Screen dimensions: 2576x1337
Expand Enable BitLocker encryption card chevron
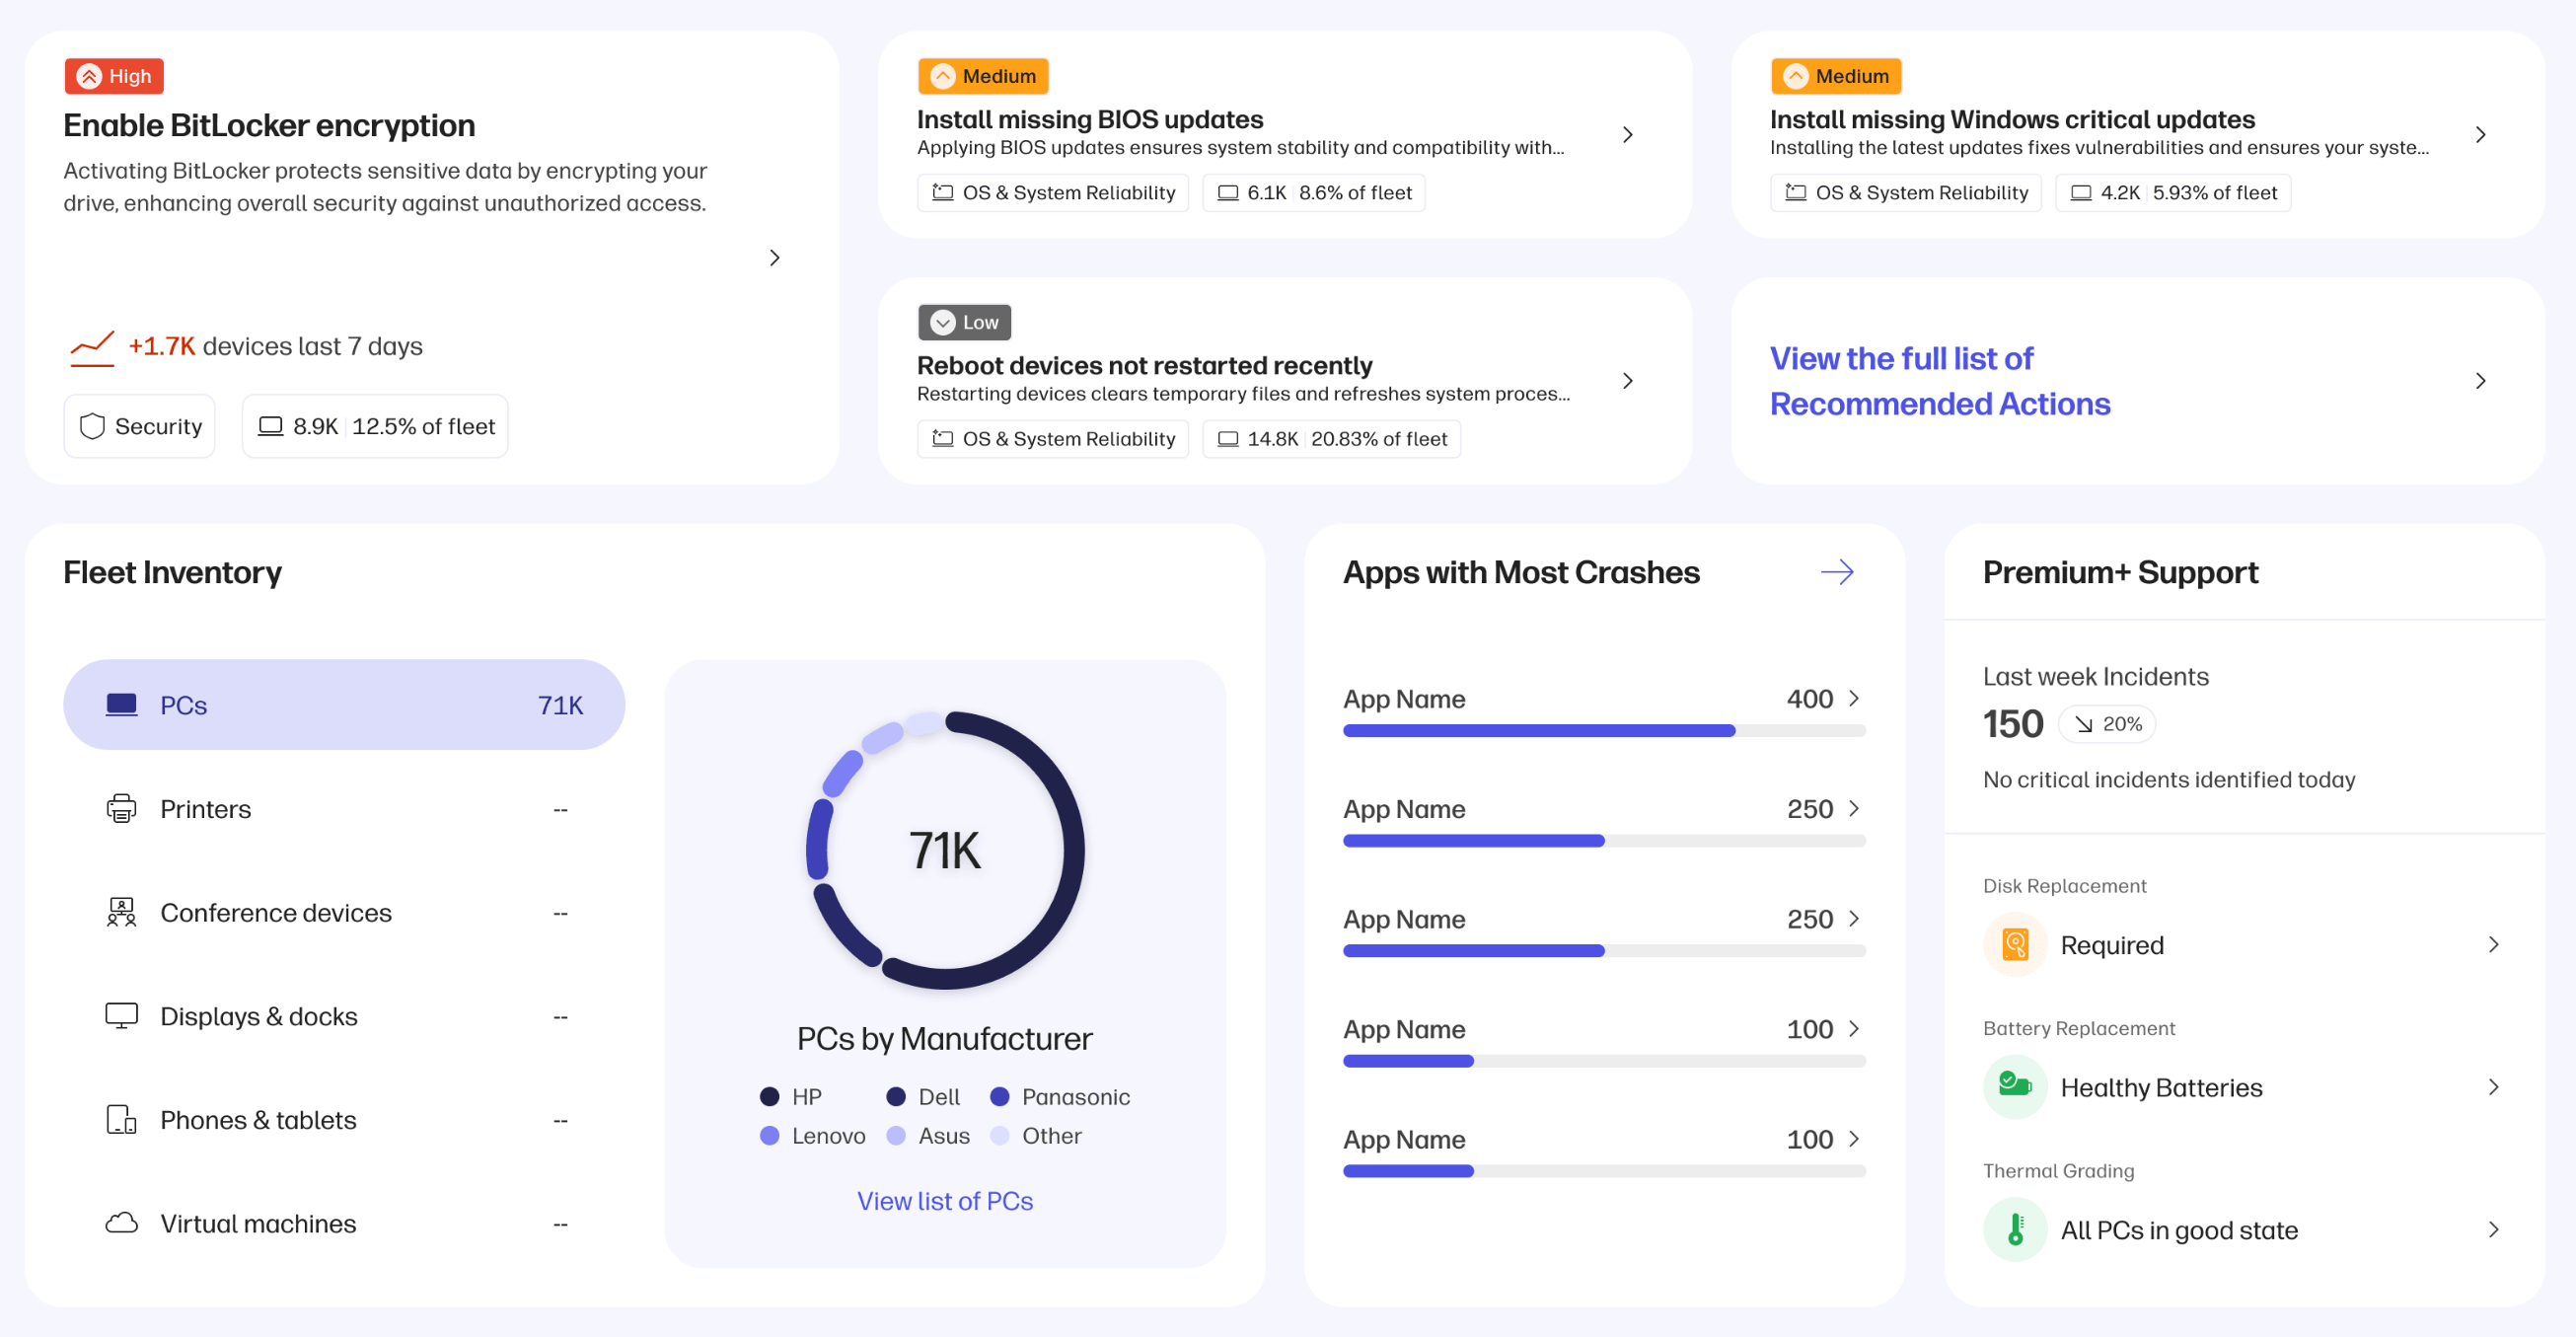pos(774,258)
